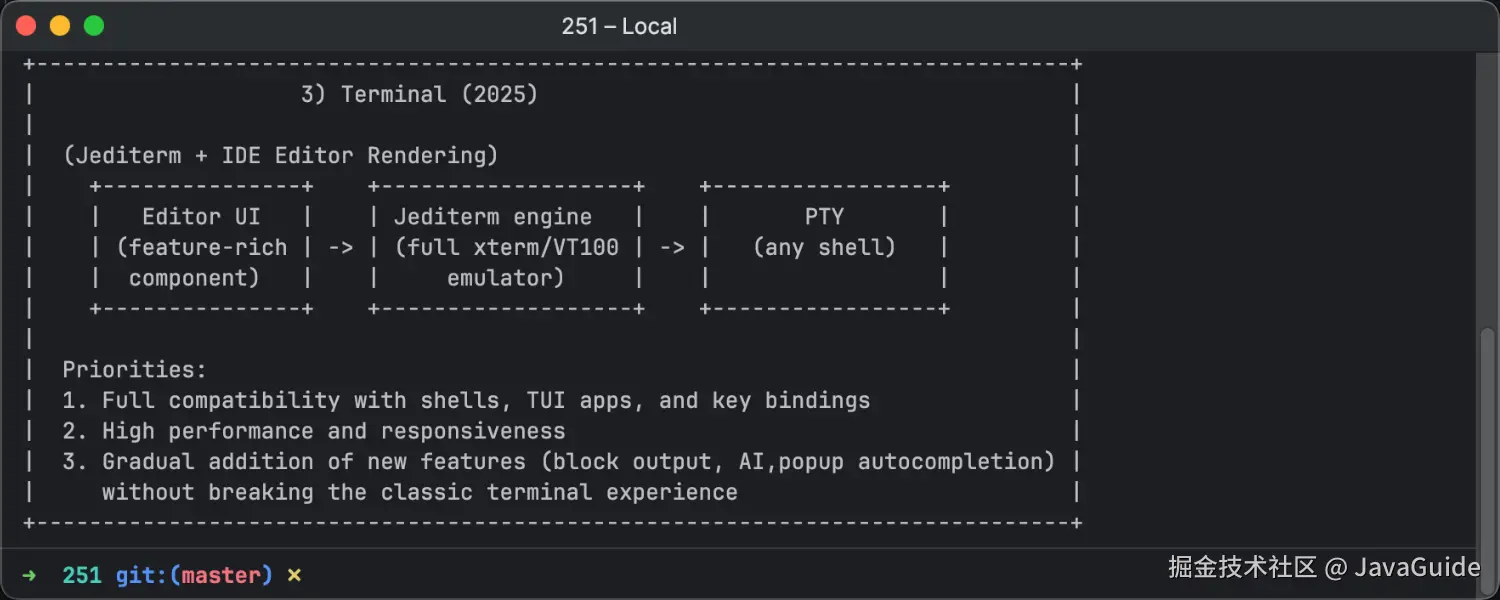Click the "Jediterm engine" box label
Viewport: 1500px width, 600px height.
point(492,217)
